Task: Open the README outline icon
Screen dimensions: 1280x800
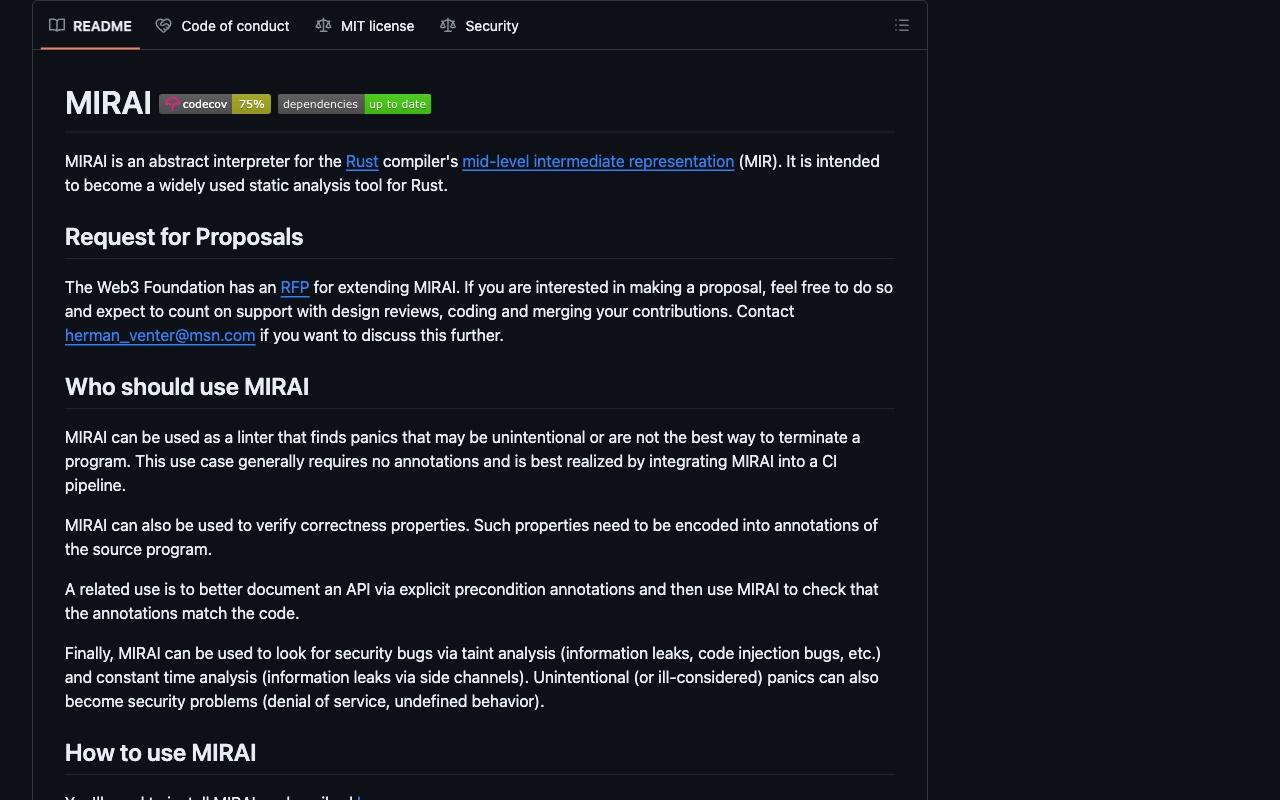Action: tap(902, 26)
